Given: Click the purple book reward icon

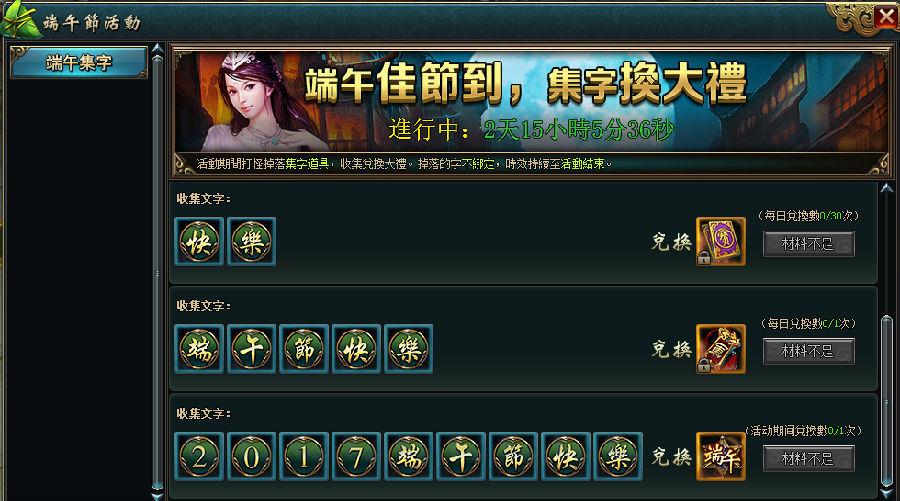Looking at the screenshot, I should point(720,241).
